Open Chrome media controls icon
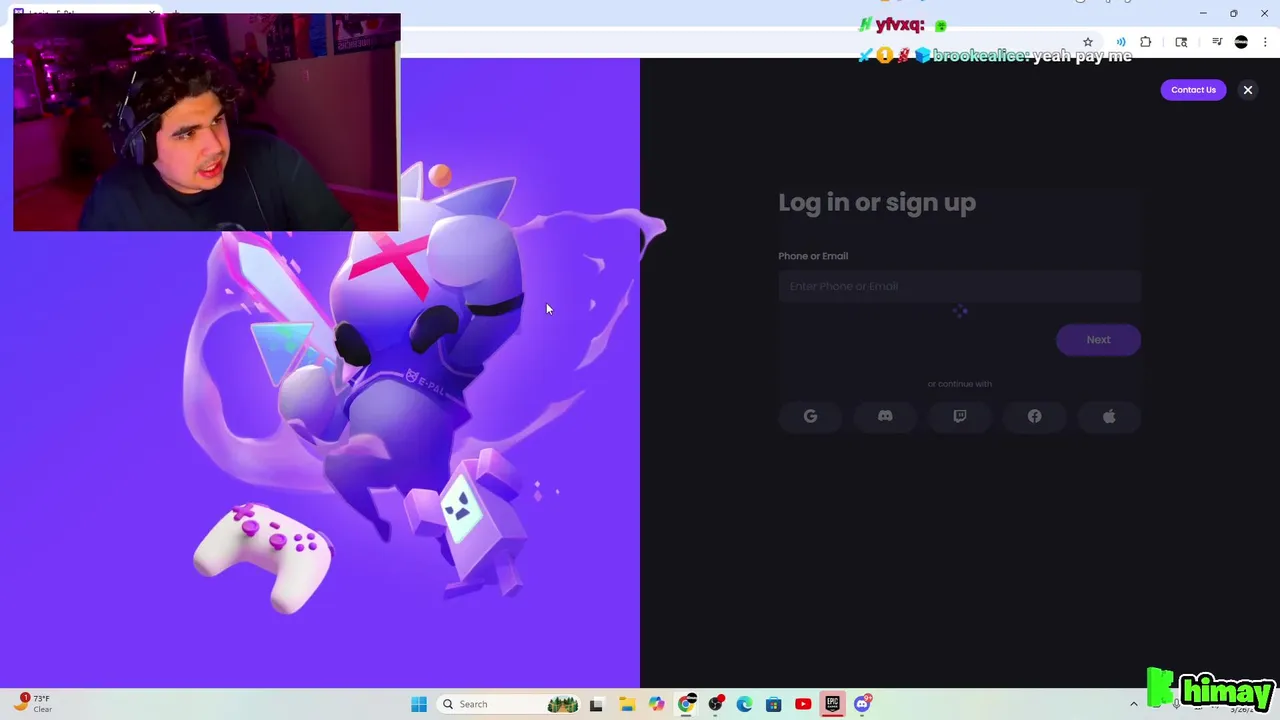The height and width of the screenshot is (720, 1280). pyautogui.click(x=1217, y=42)
